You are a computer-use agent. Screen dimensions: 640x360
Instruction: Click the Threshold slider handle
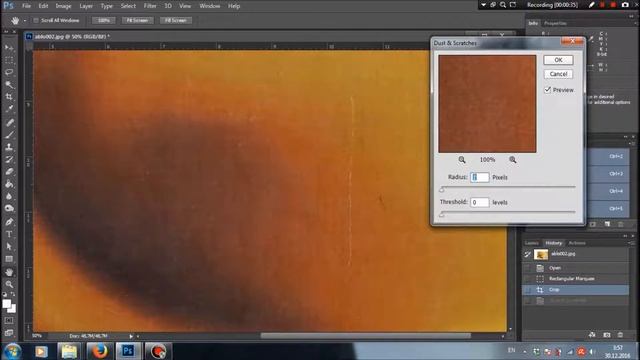point(442,214)
